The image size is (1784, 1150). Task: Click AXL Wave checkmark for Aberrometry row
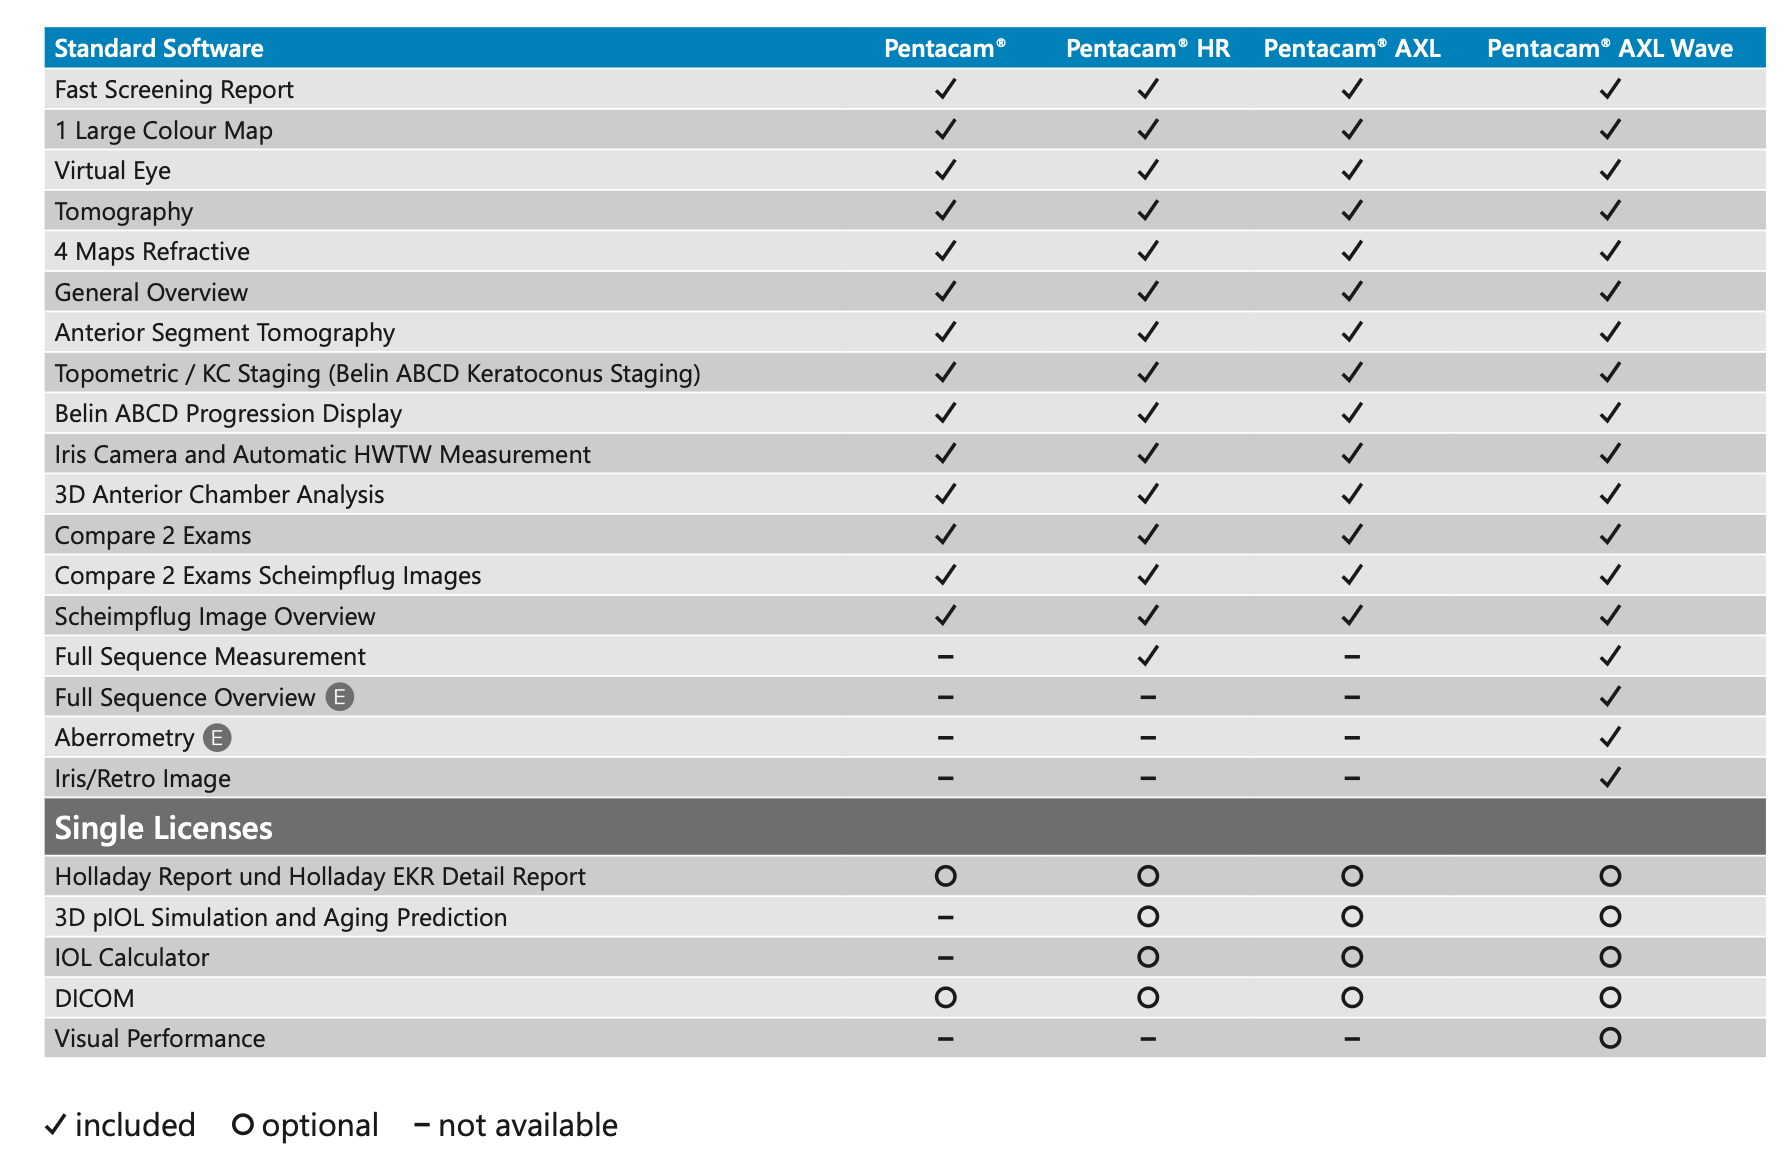point(1609,737)
